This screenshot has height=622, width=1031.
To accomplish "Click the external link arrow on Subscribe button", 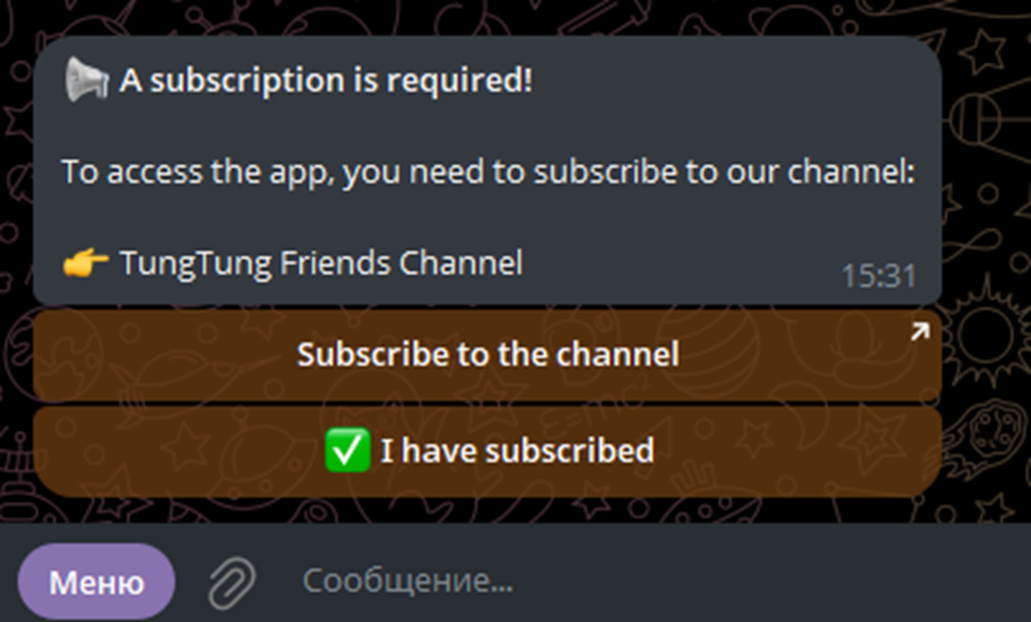I will coord(920,331).
